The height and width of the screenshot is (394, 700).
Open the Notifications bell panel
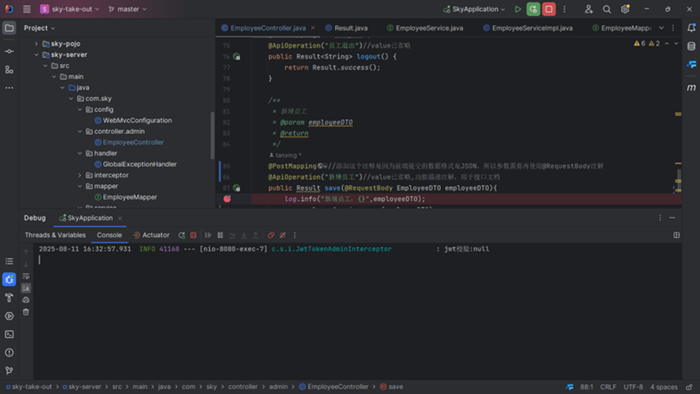click(691, 28)
